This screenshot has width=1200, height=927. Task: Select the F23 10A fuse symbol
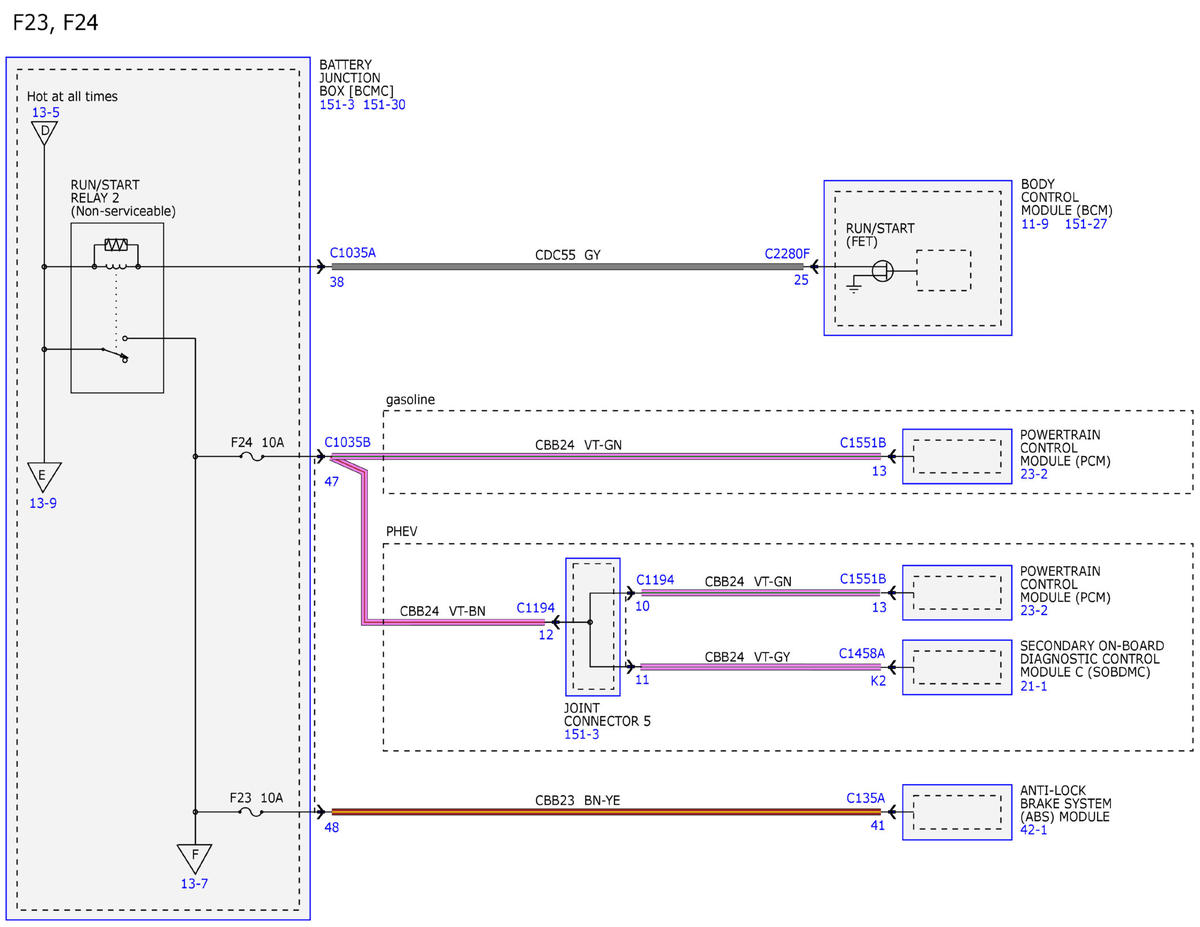point(253,813)
